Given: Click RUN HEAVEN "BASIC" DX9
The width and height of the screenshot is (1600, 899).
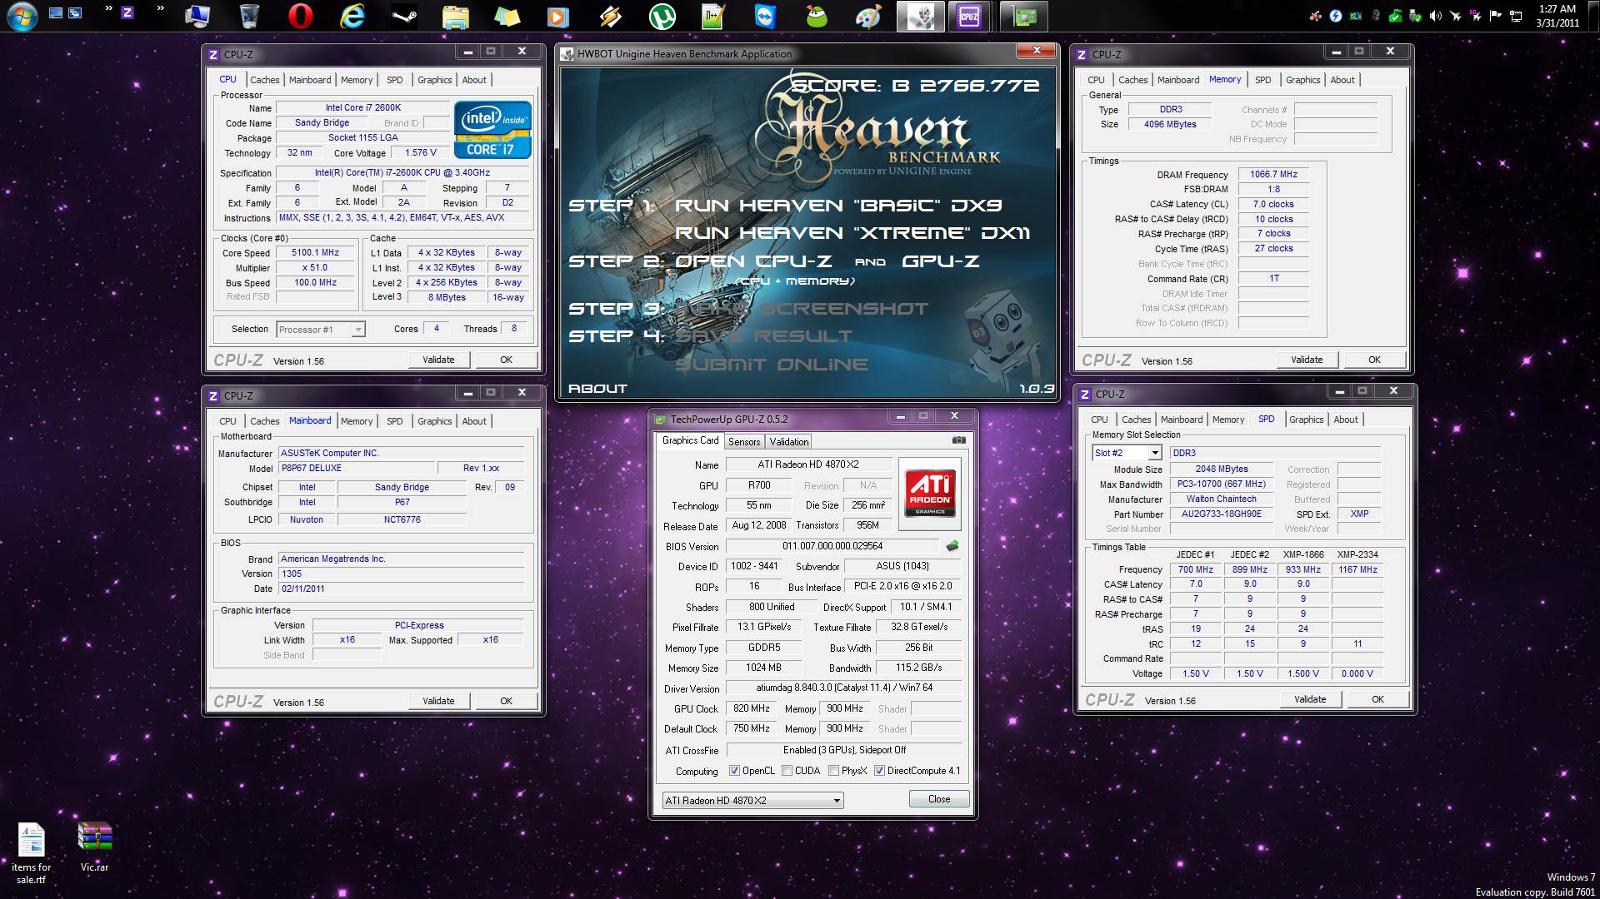Looking at the screenshot, I should (x=838, y=205).
